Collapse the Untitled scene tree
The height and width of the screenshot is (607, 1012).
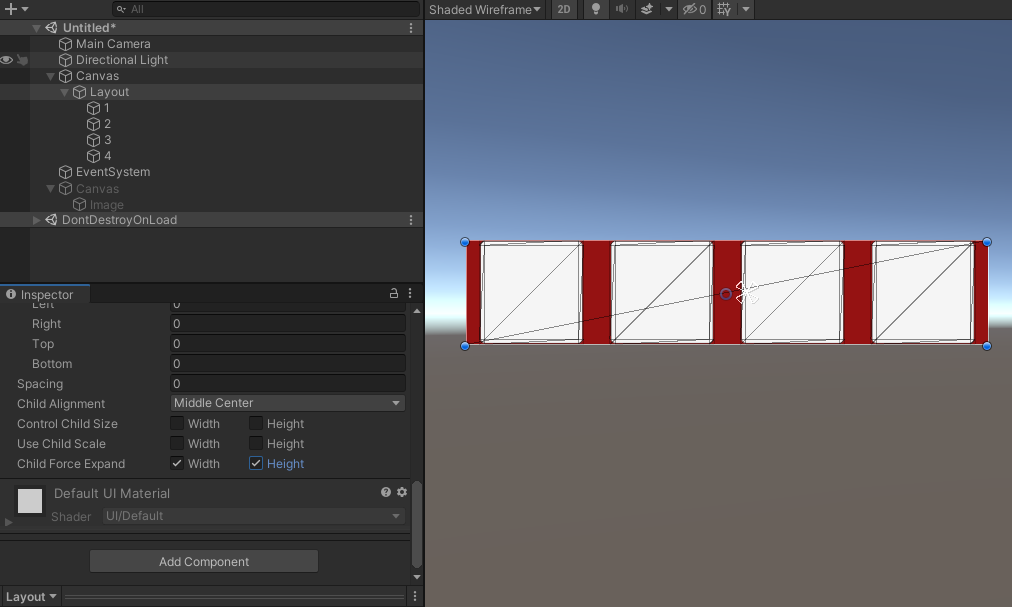[36, 28]
